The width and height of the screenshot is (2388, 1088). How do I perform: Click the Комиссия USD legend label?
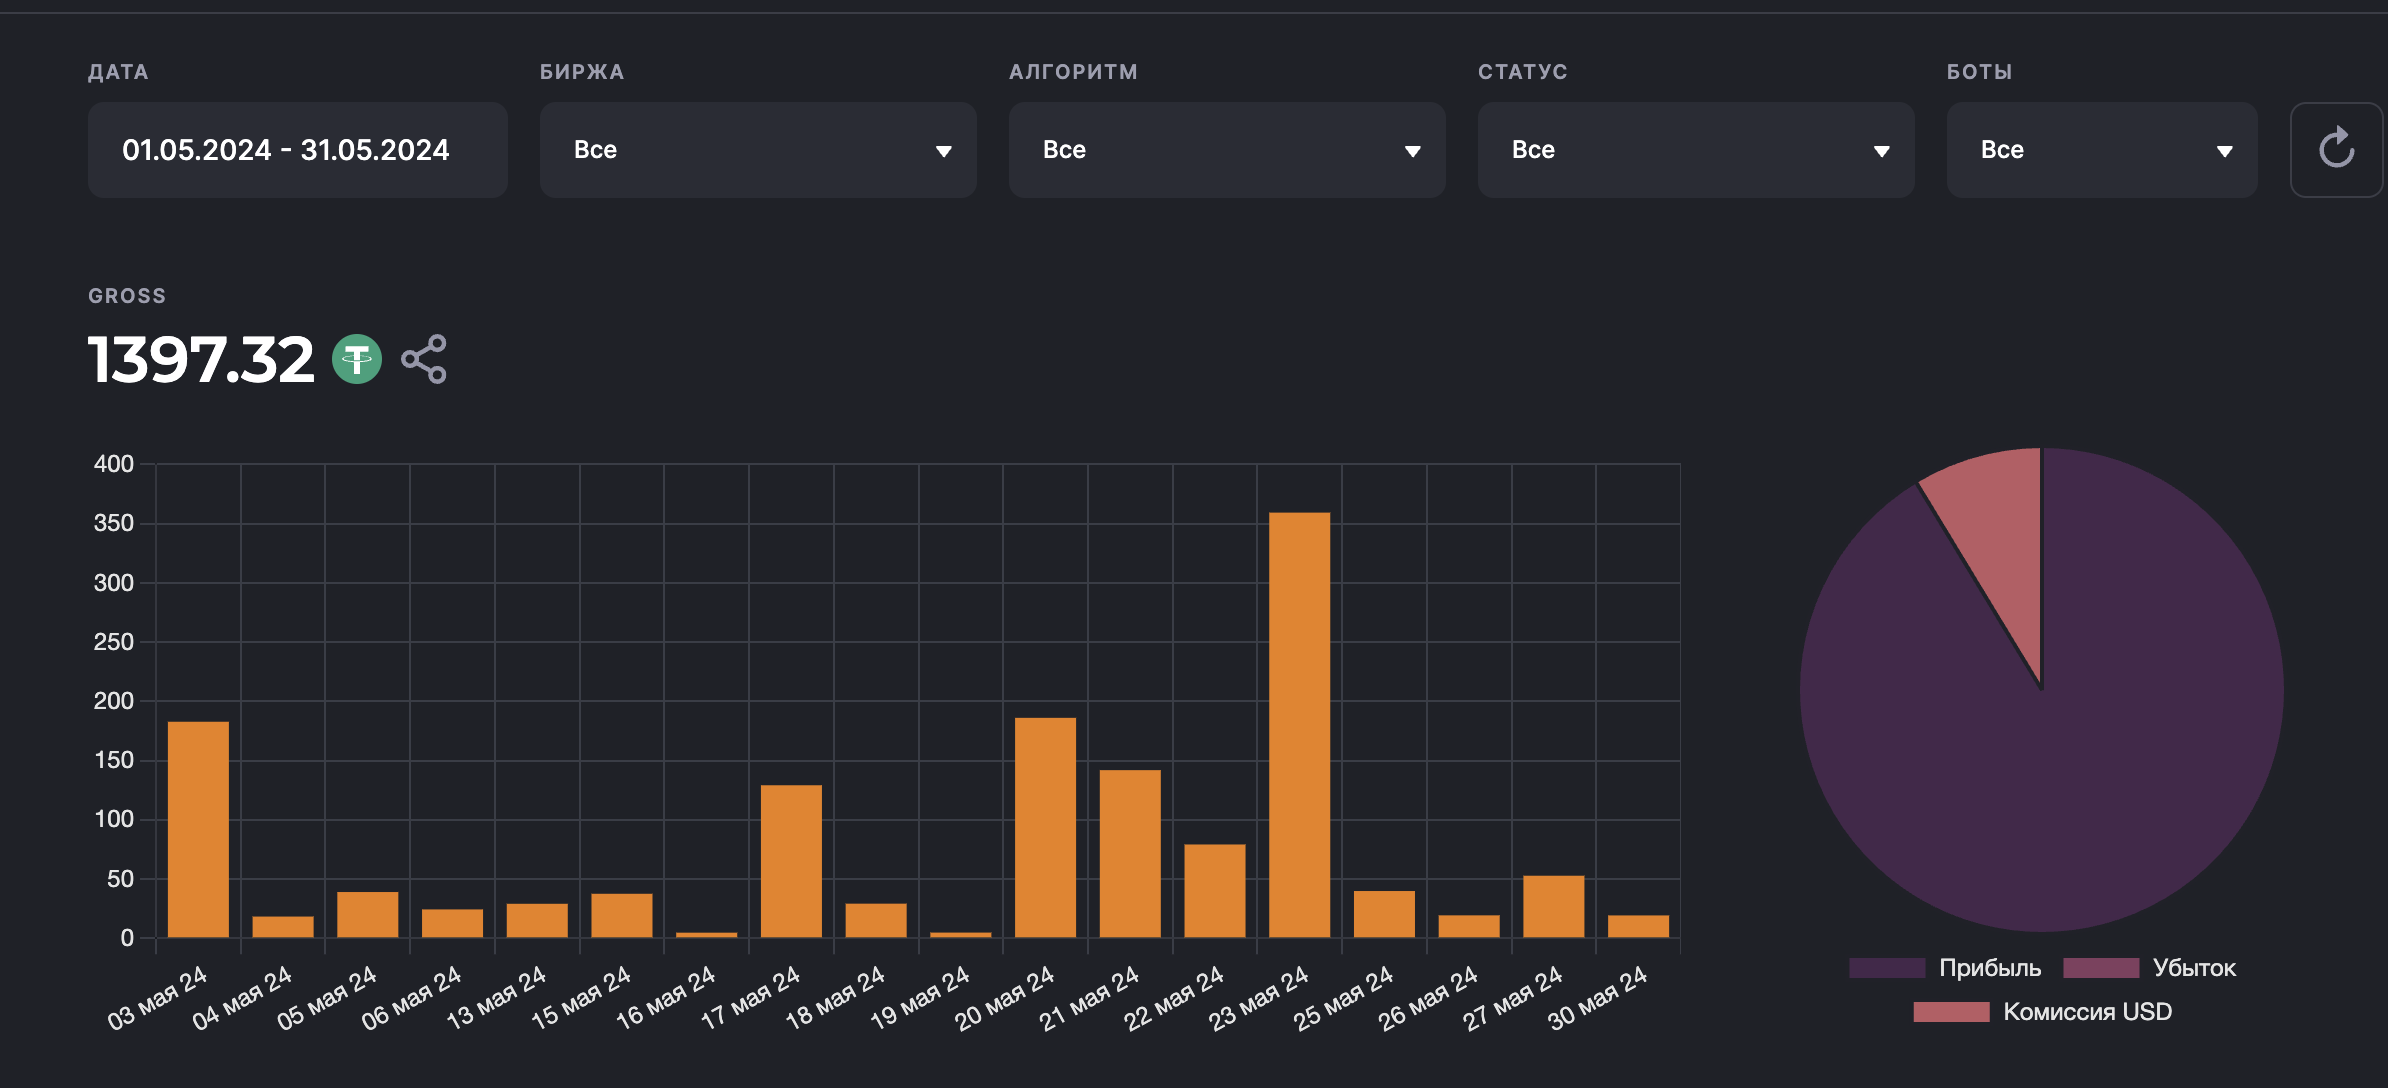[x=2088, y=1012]
